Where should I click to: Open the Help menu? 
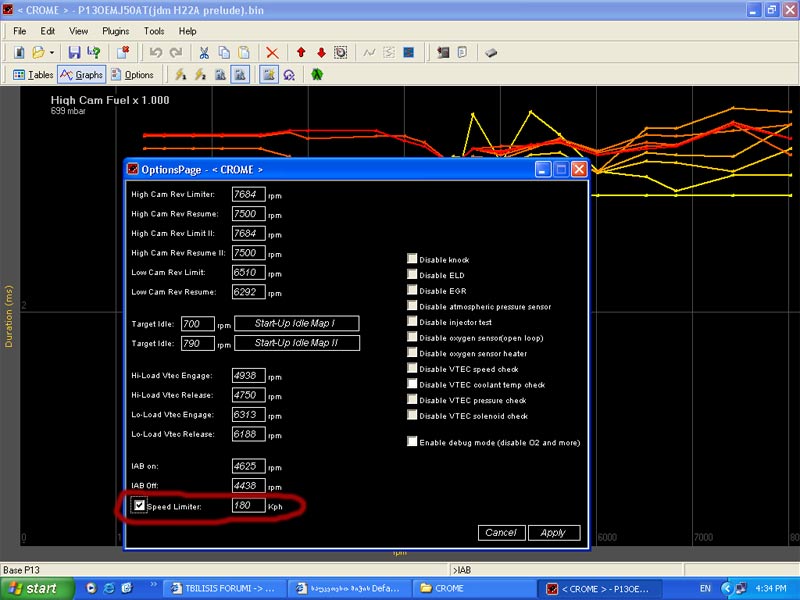click(x=187, y=31)
